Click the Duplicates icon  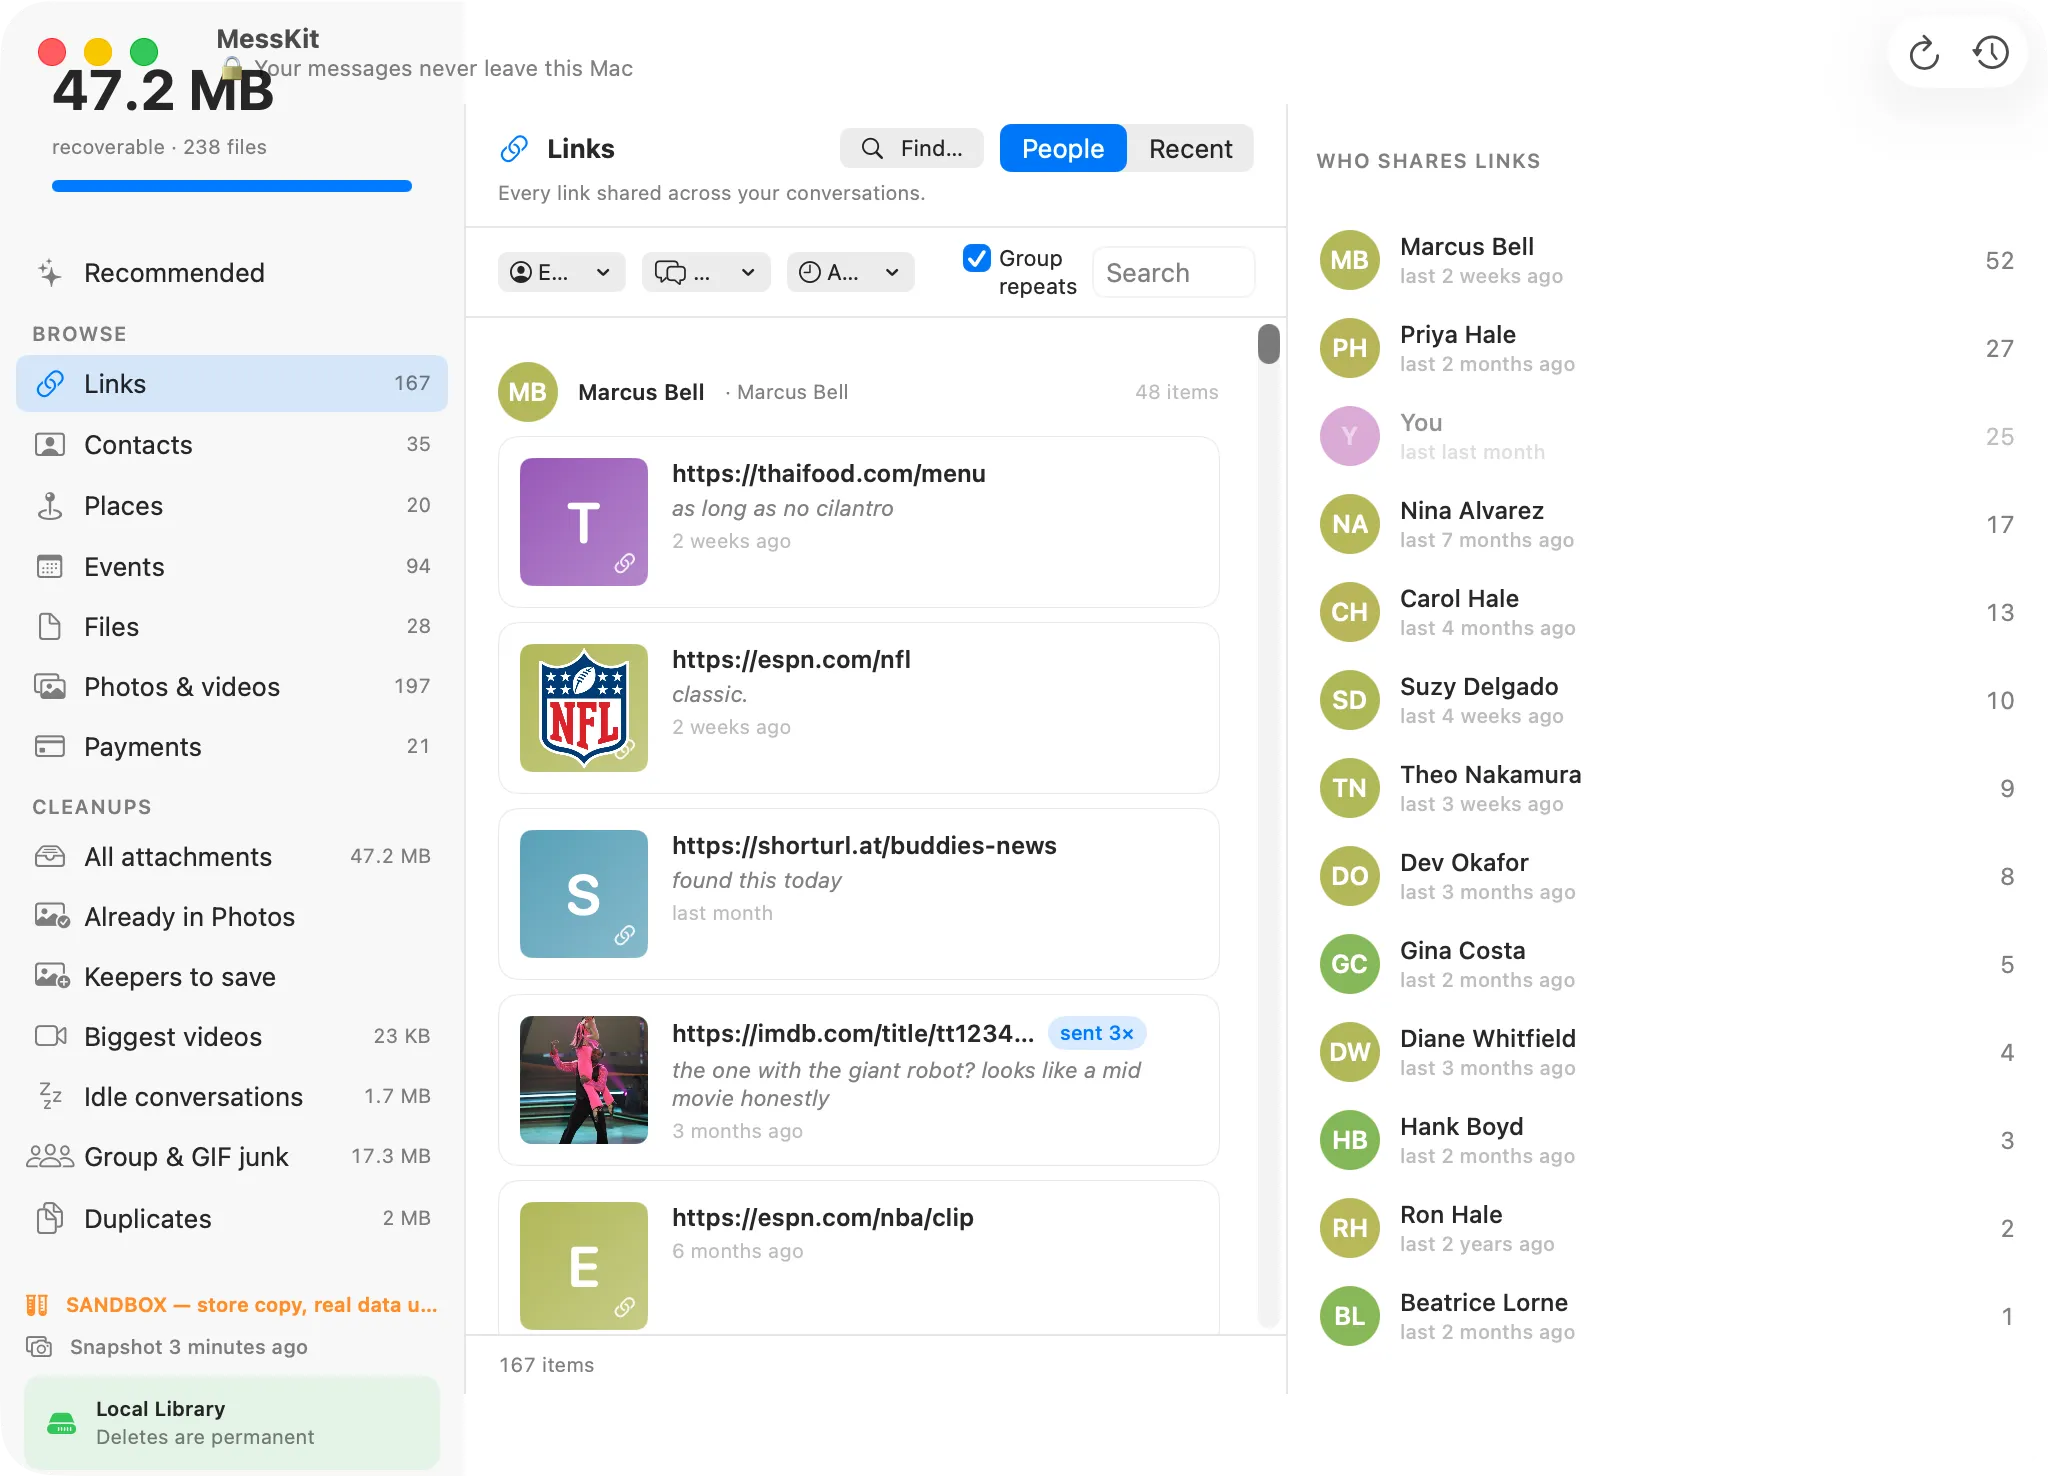[50, 1219]
